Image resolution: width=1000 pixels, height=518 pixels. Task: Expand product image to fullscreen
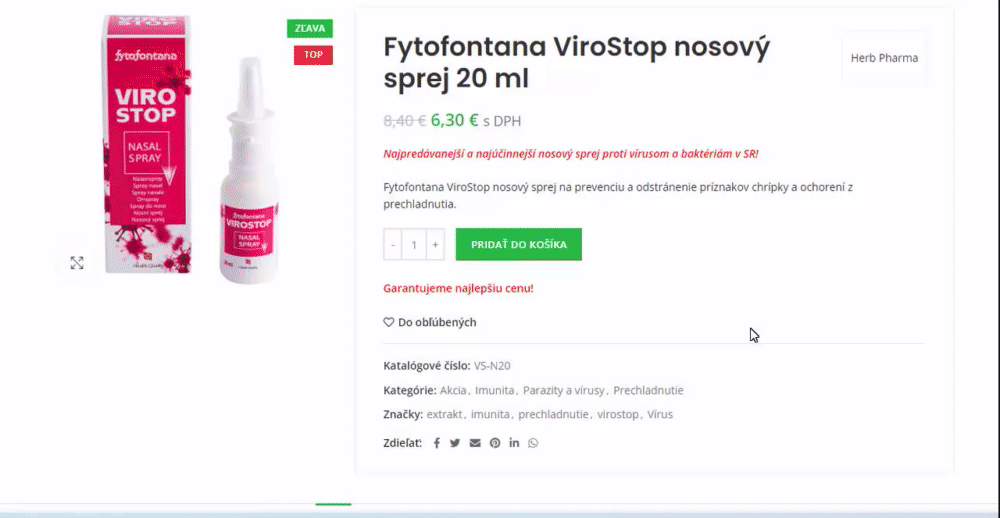click(x=77, y=263)
